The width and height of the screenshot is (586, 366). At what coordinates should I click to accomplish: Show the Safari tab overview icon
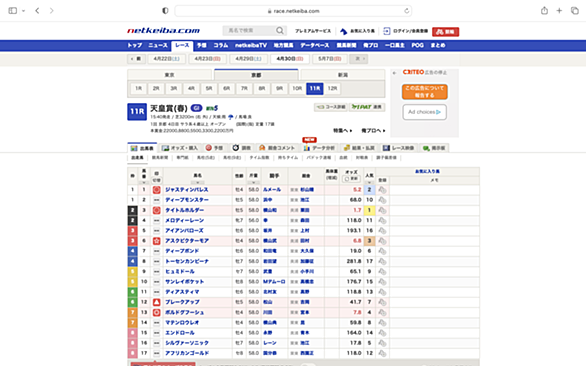[575, 10]
